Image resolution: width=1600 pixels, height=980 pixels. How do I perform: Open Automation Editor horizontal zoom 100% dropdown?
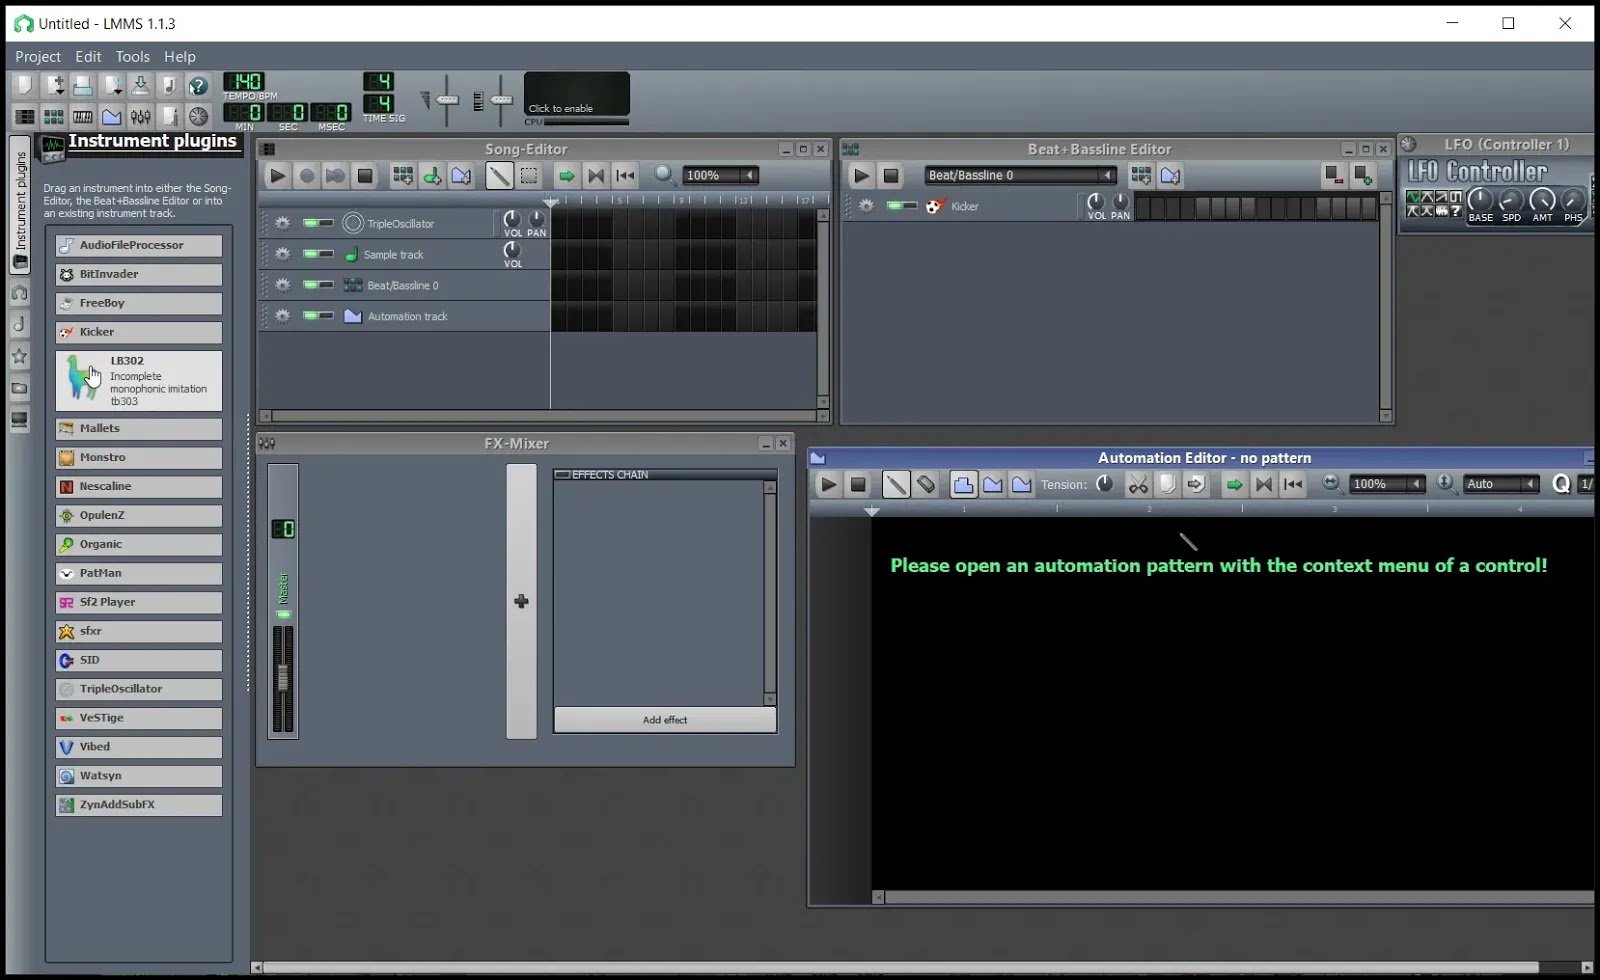(1387, 485)
